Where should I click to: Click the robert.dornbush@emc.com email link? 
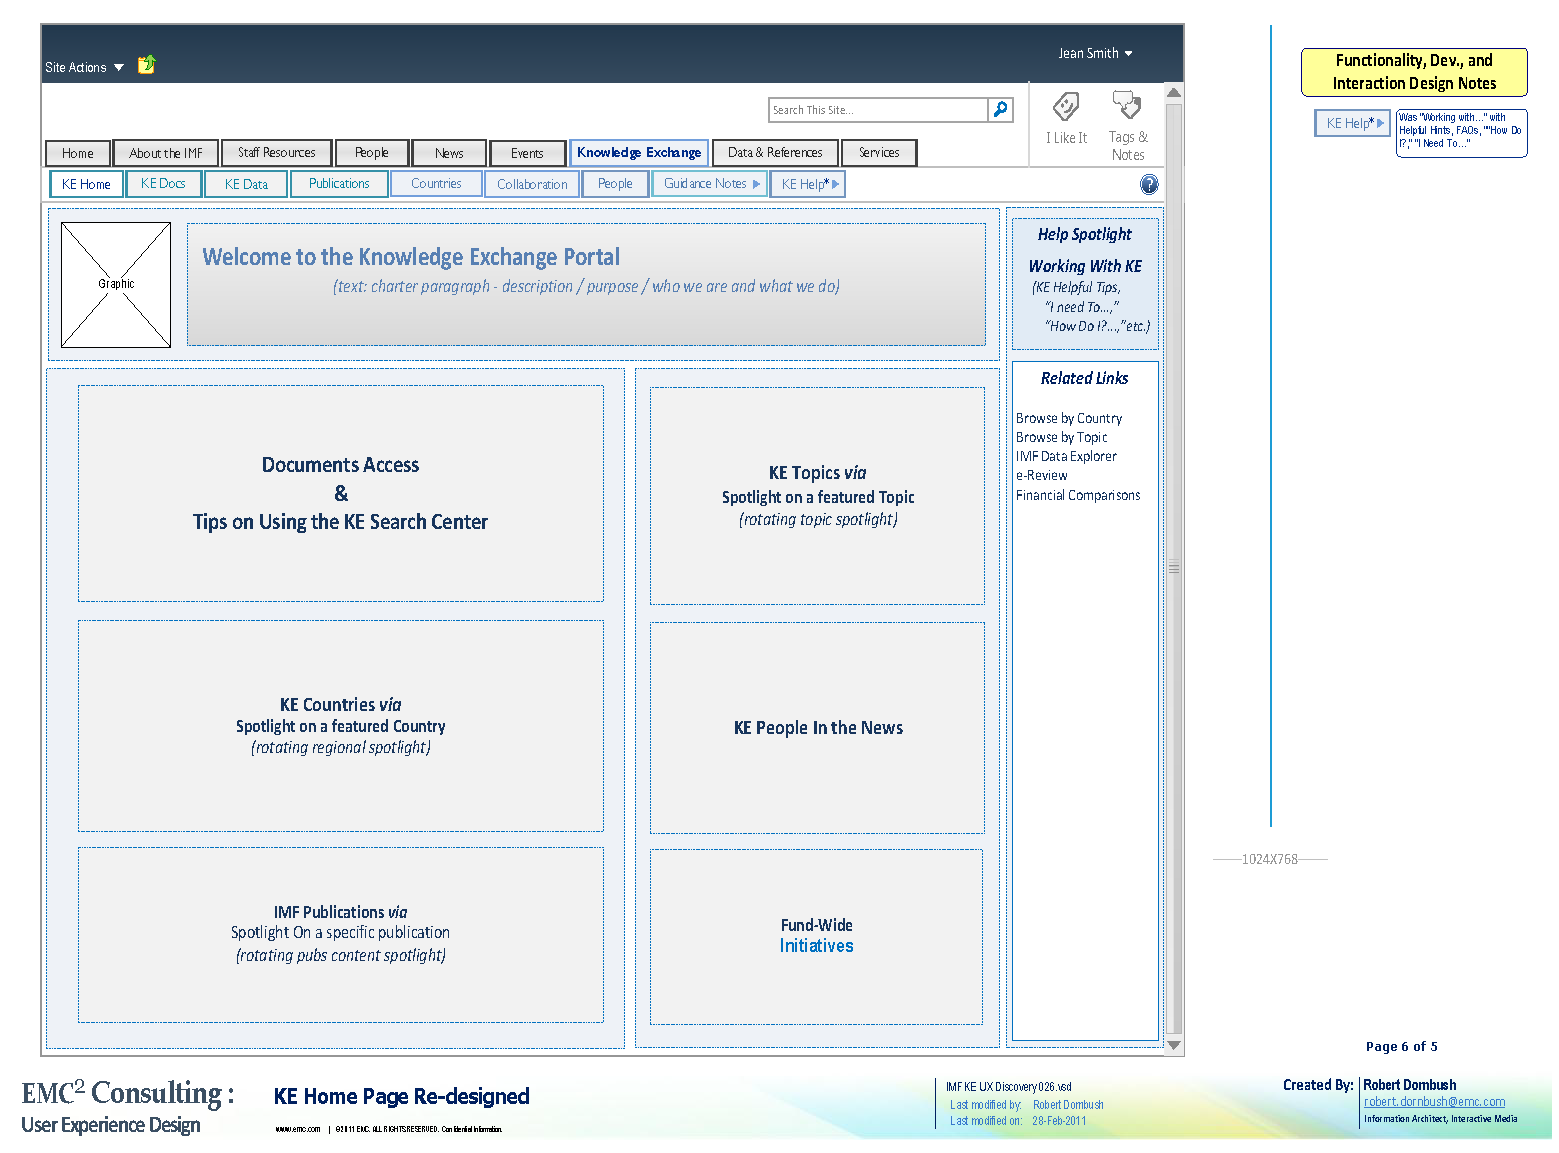coord(1435,1102)
